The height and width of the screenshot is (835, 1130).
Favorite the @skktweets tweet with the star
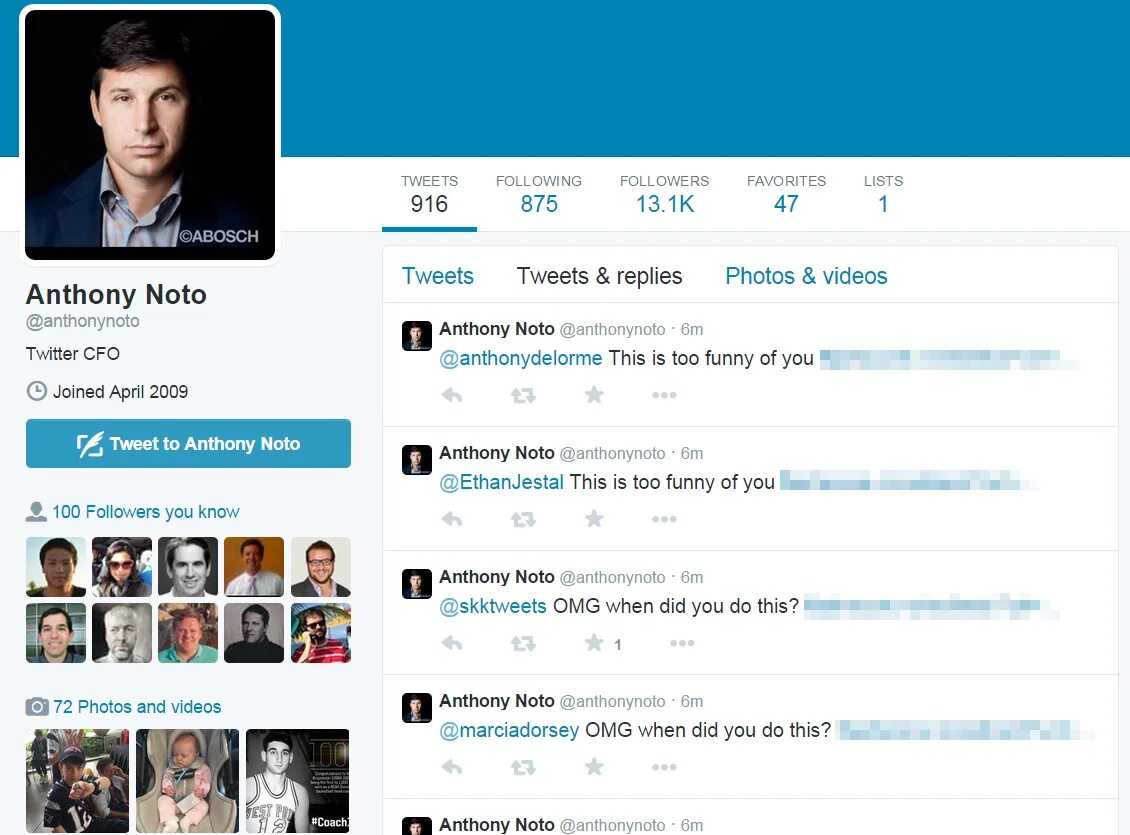(594, 642)
